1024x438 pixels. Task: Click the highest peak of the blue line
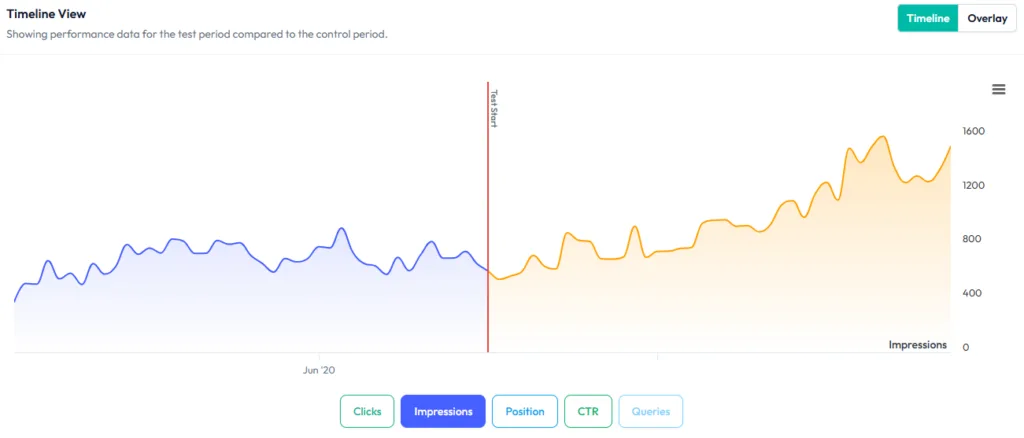341,228
